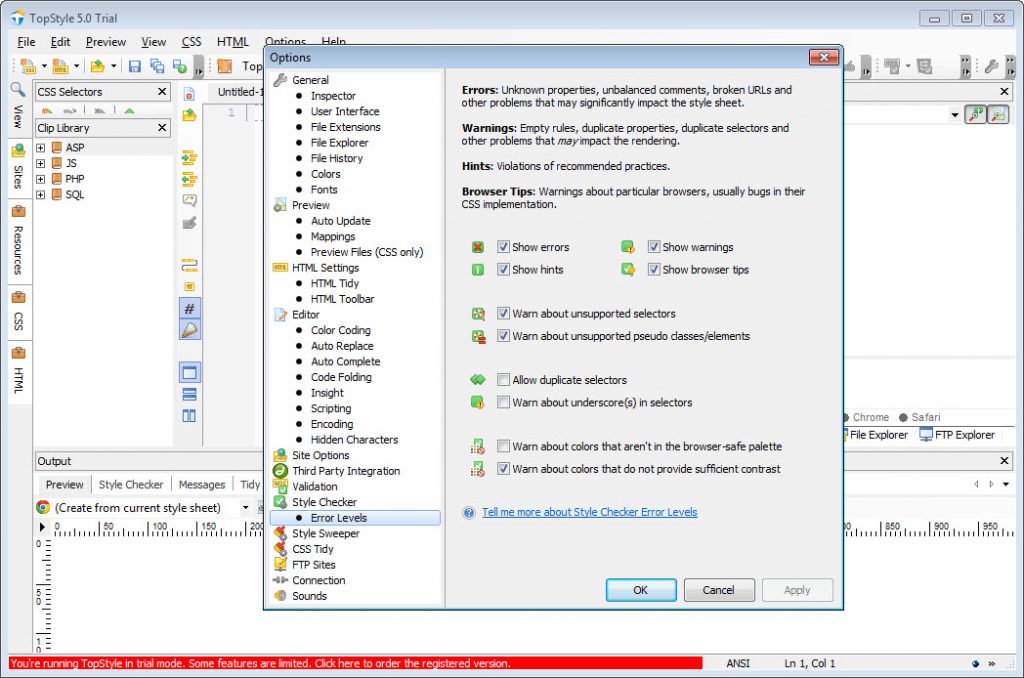
Task: Click the red trial mode order banner
Action: 356,663
